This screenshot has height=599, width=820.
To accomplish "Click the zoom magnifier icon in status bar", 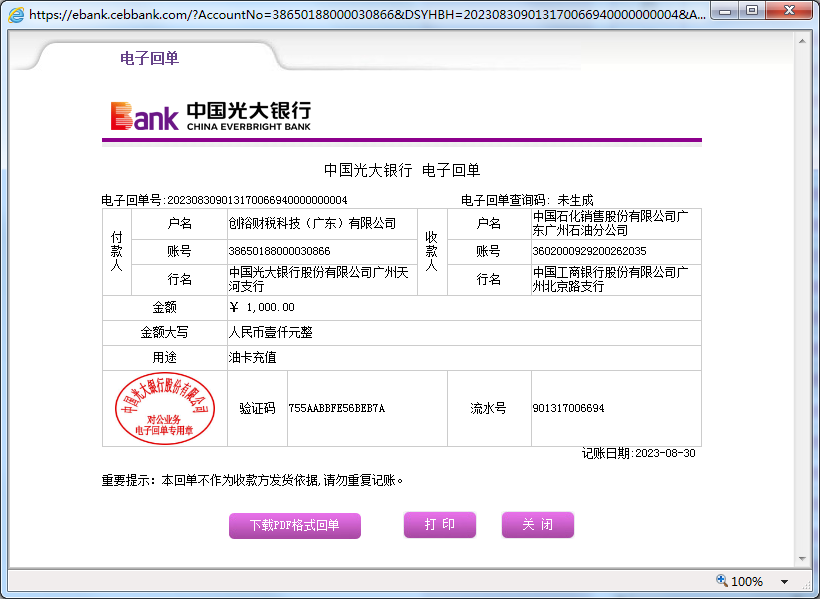I will [x=722, y=581].
